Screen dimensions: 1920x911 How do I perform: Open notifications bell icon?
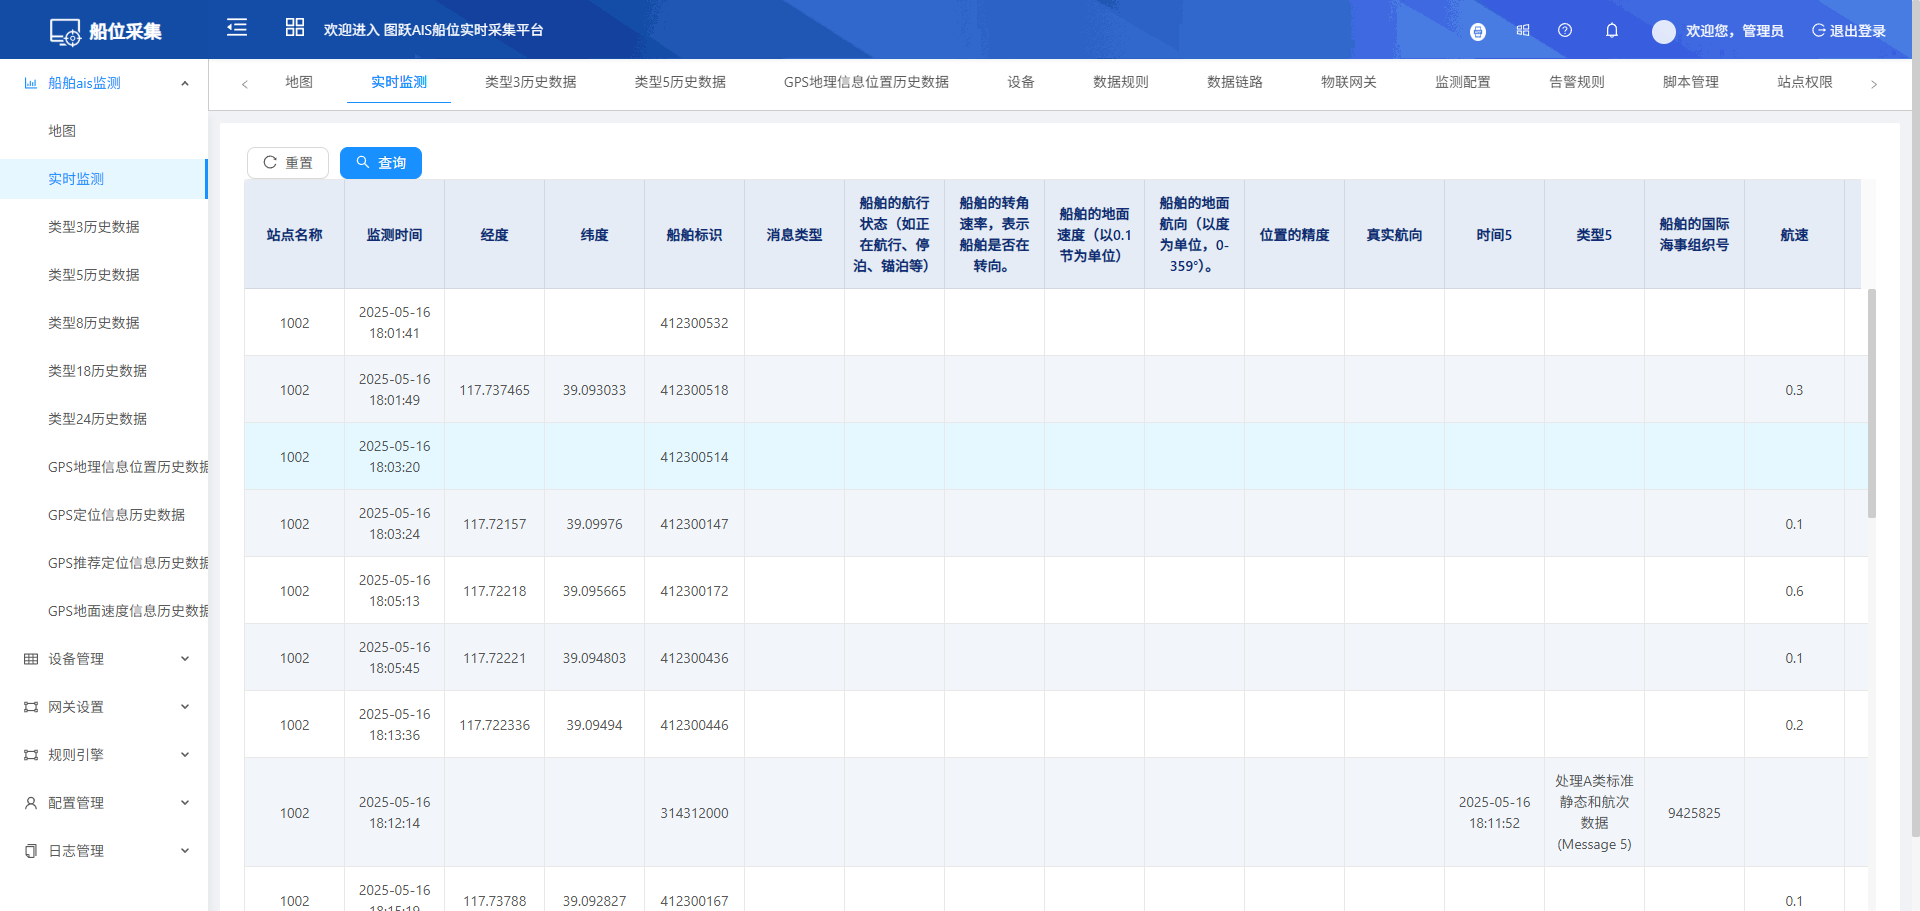pos(1612,31)
